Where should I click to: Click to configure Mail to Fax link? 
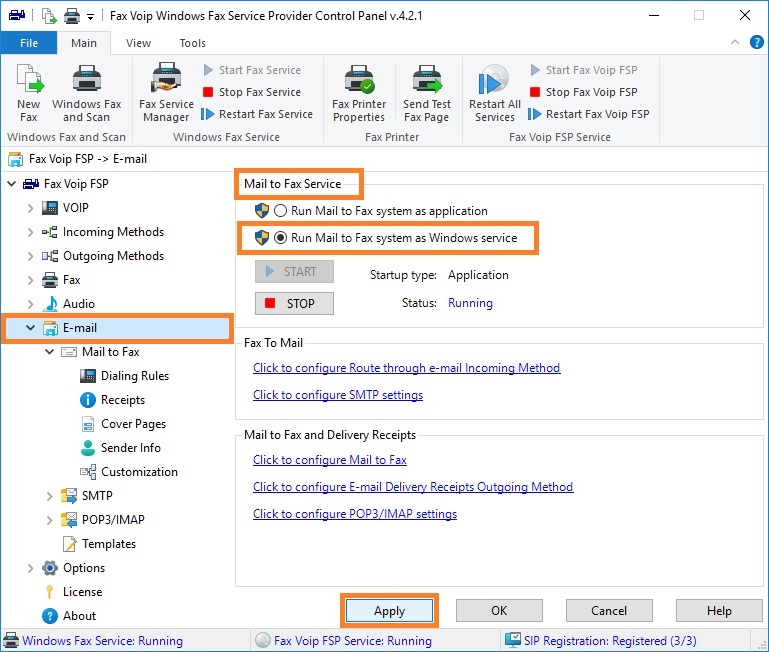click(x=330, y=460)
